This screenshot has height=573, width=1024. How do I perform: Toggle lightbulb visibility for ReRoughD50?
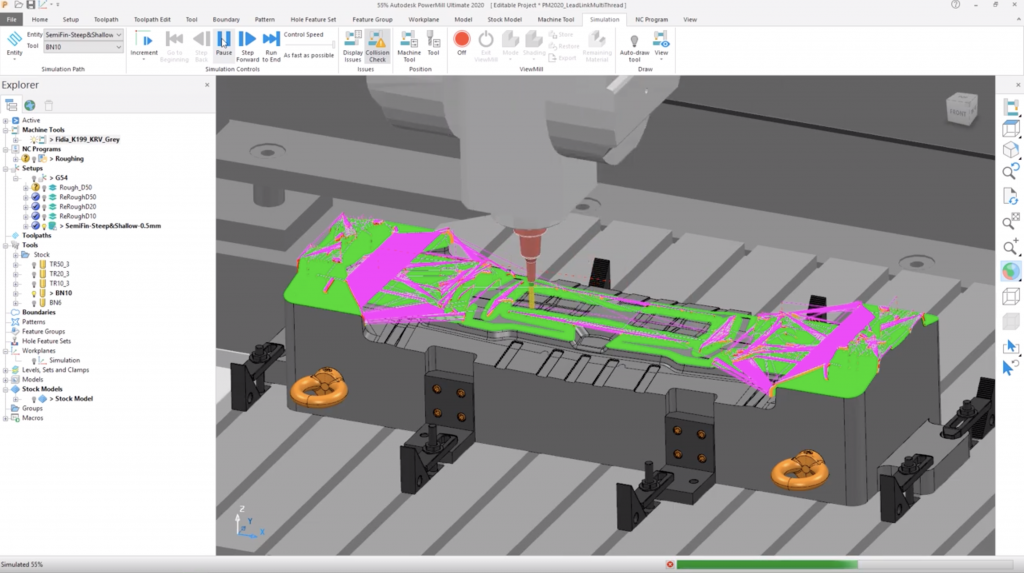point(44,197)
